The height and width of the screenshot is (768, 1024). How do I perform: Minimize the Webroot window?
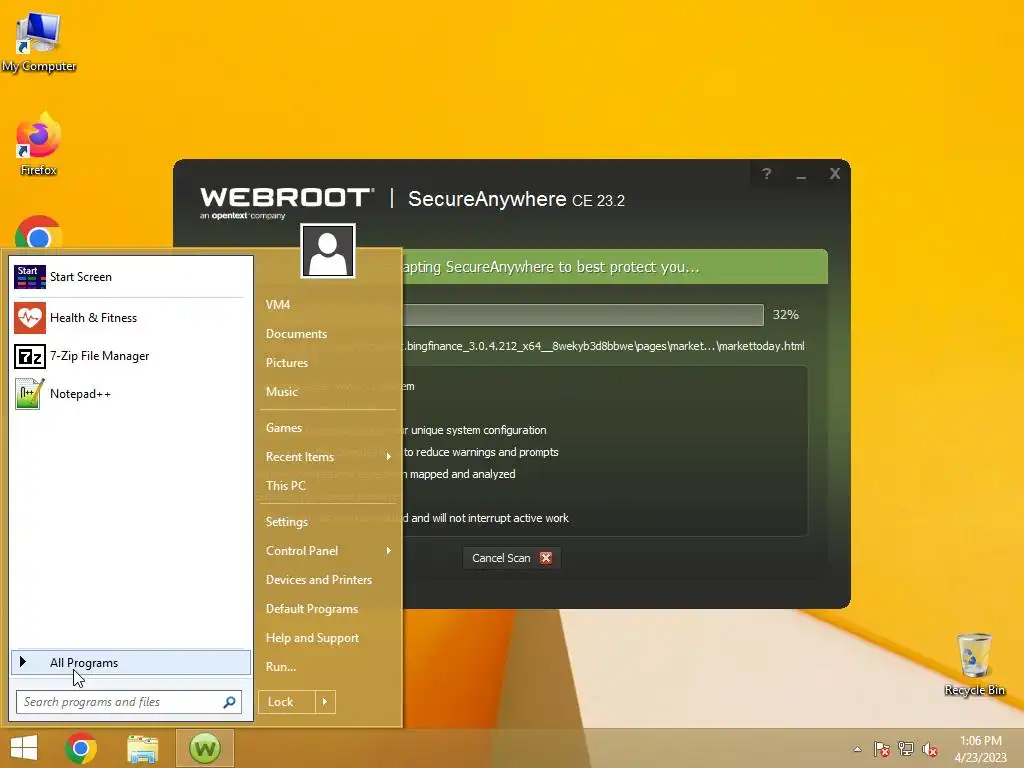click(x=801, y=174)
